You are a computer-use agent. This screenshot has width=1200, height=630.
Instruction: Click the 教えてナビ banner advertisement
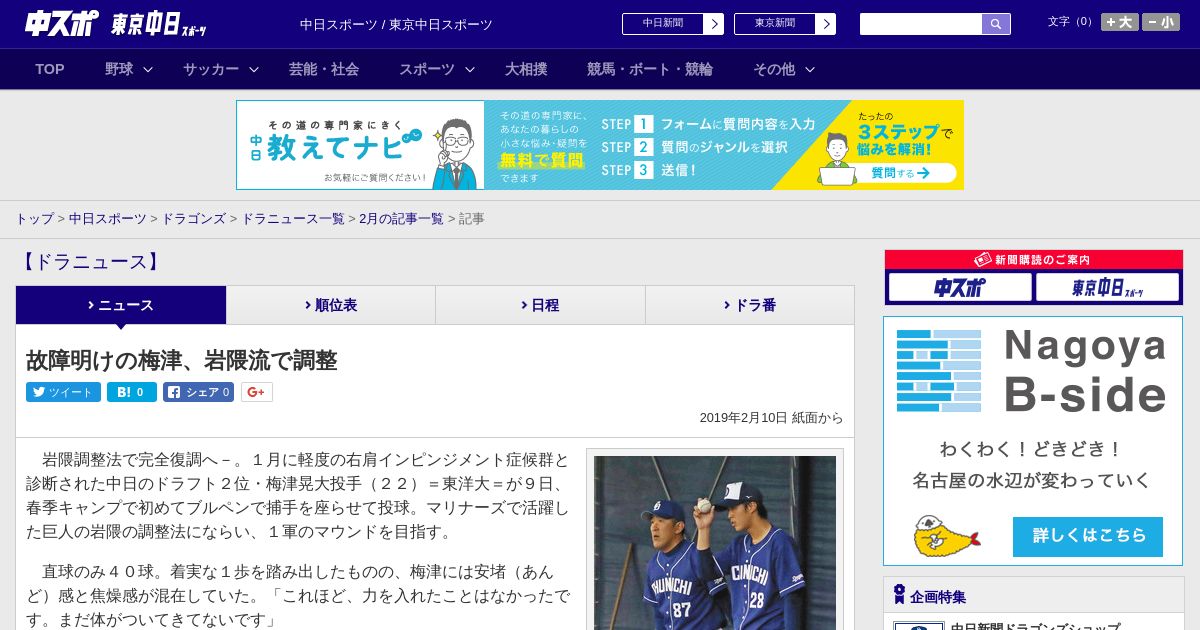pos(600,145)
